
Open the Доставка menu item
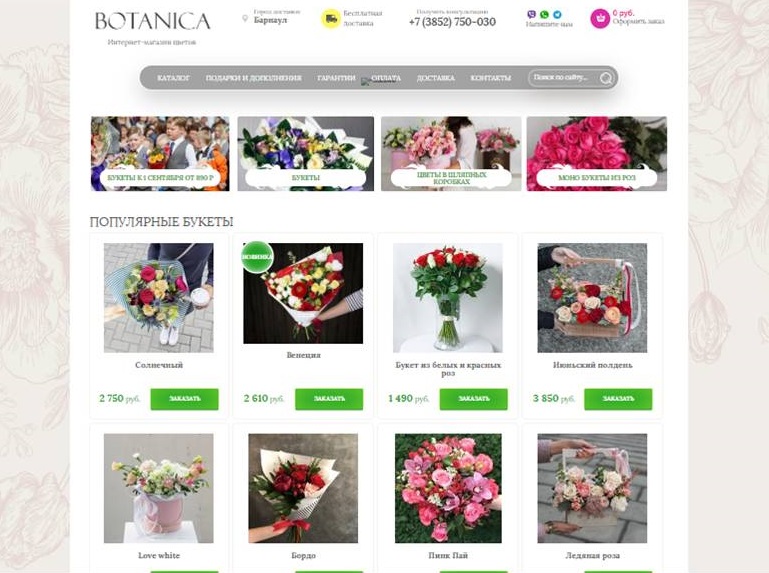point(436,78)
